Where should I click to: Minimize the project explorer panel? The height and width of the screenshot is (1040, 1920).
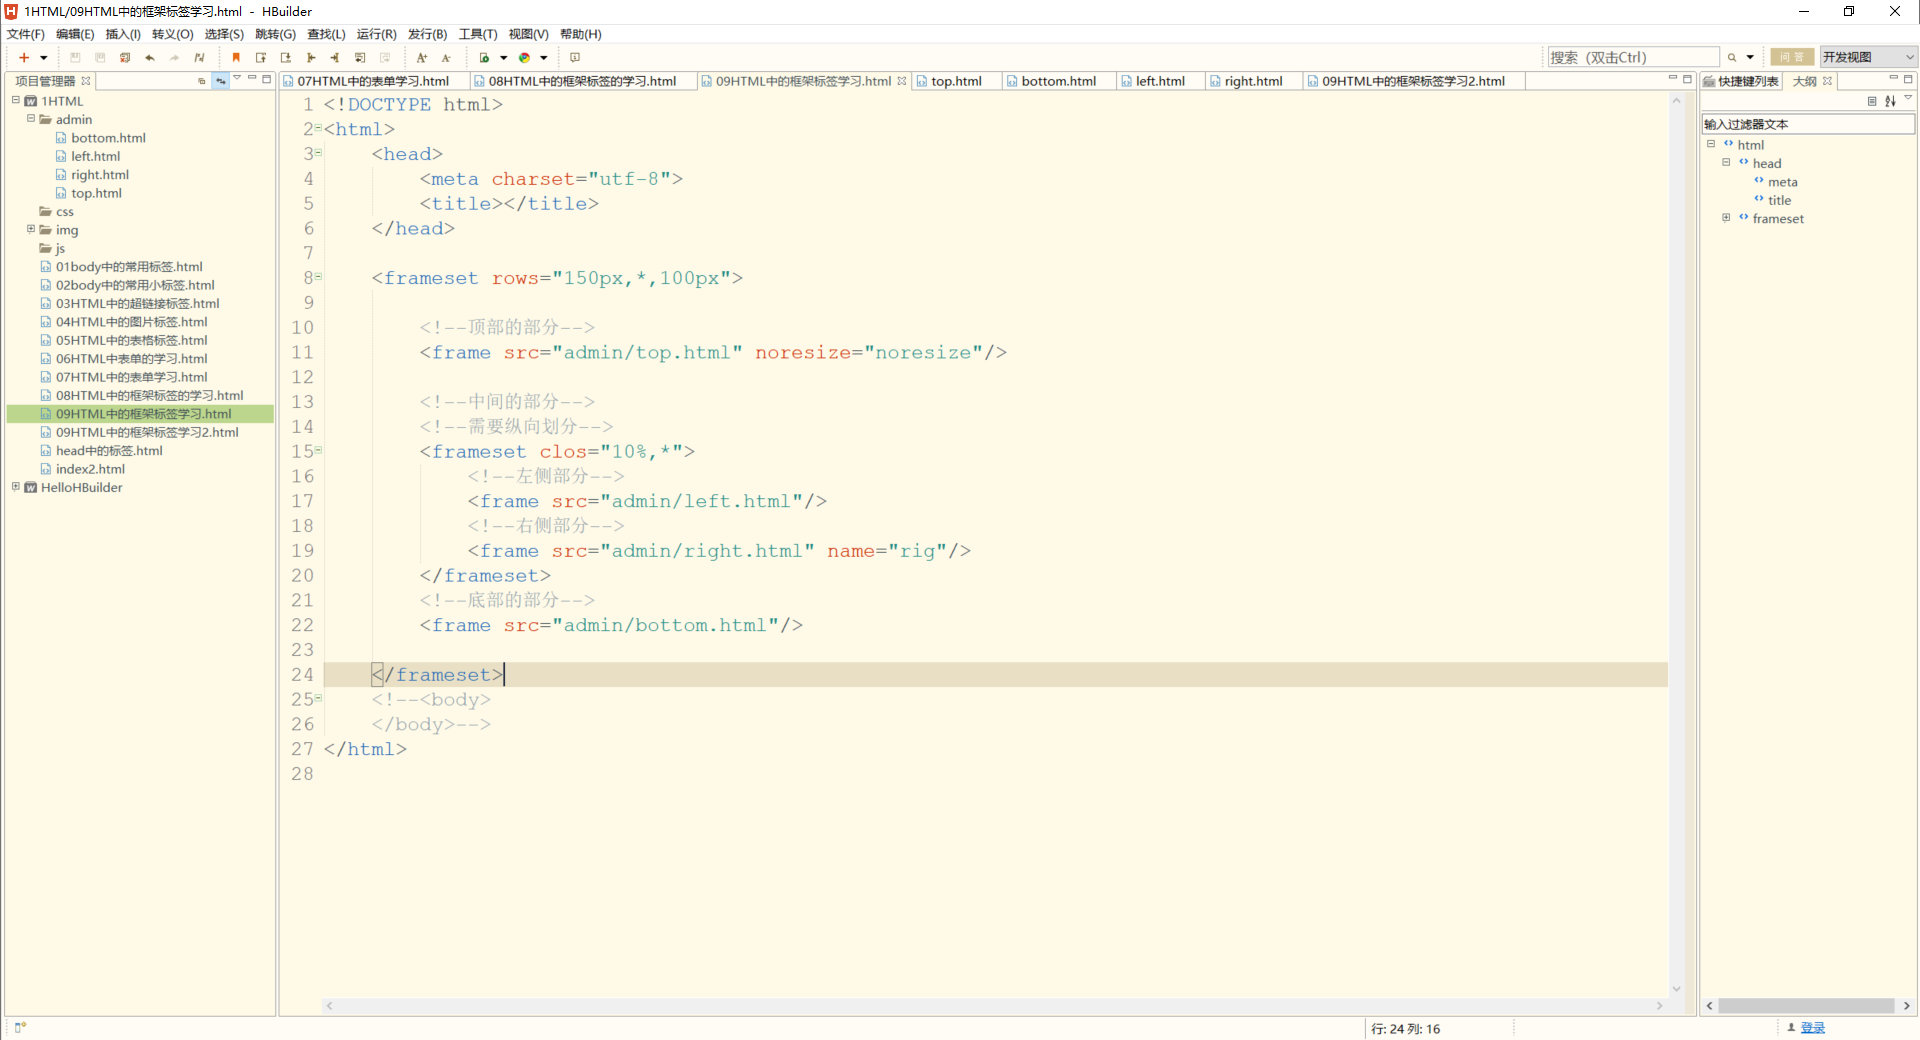(252, 79)
